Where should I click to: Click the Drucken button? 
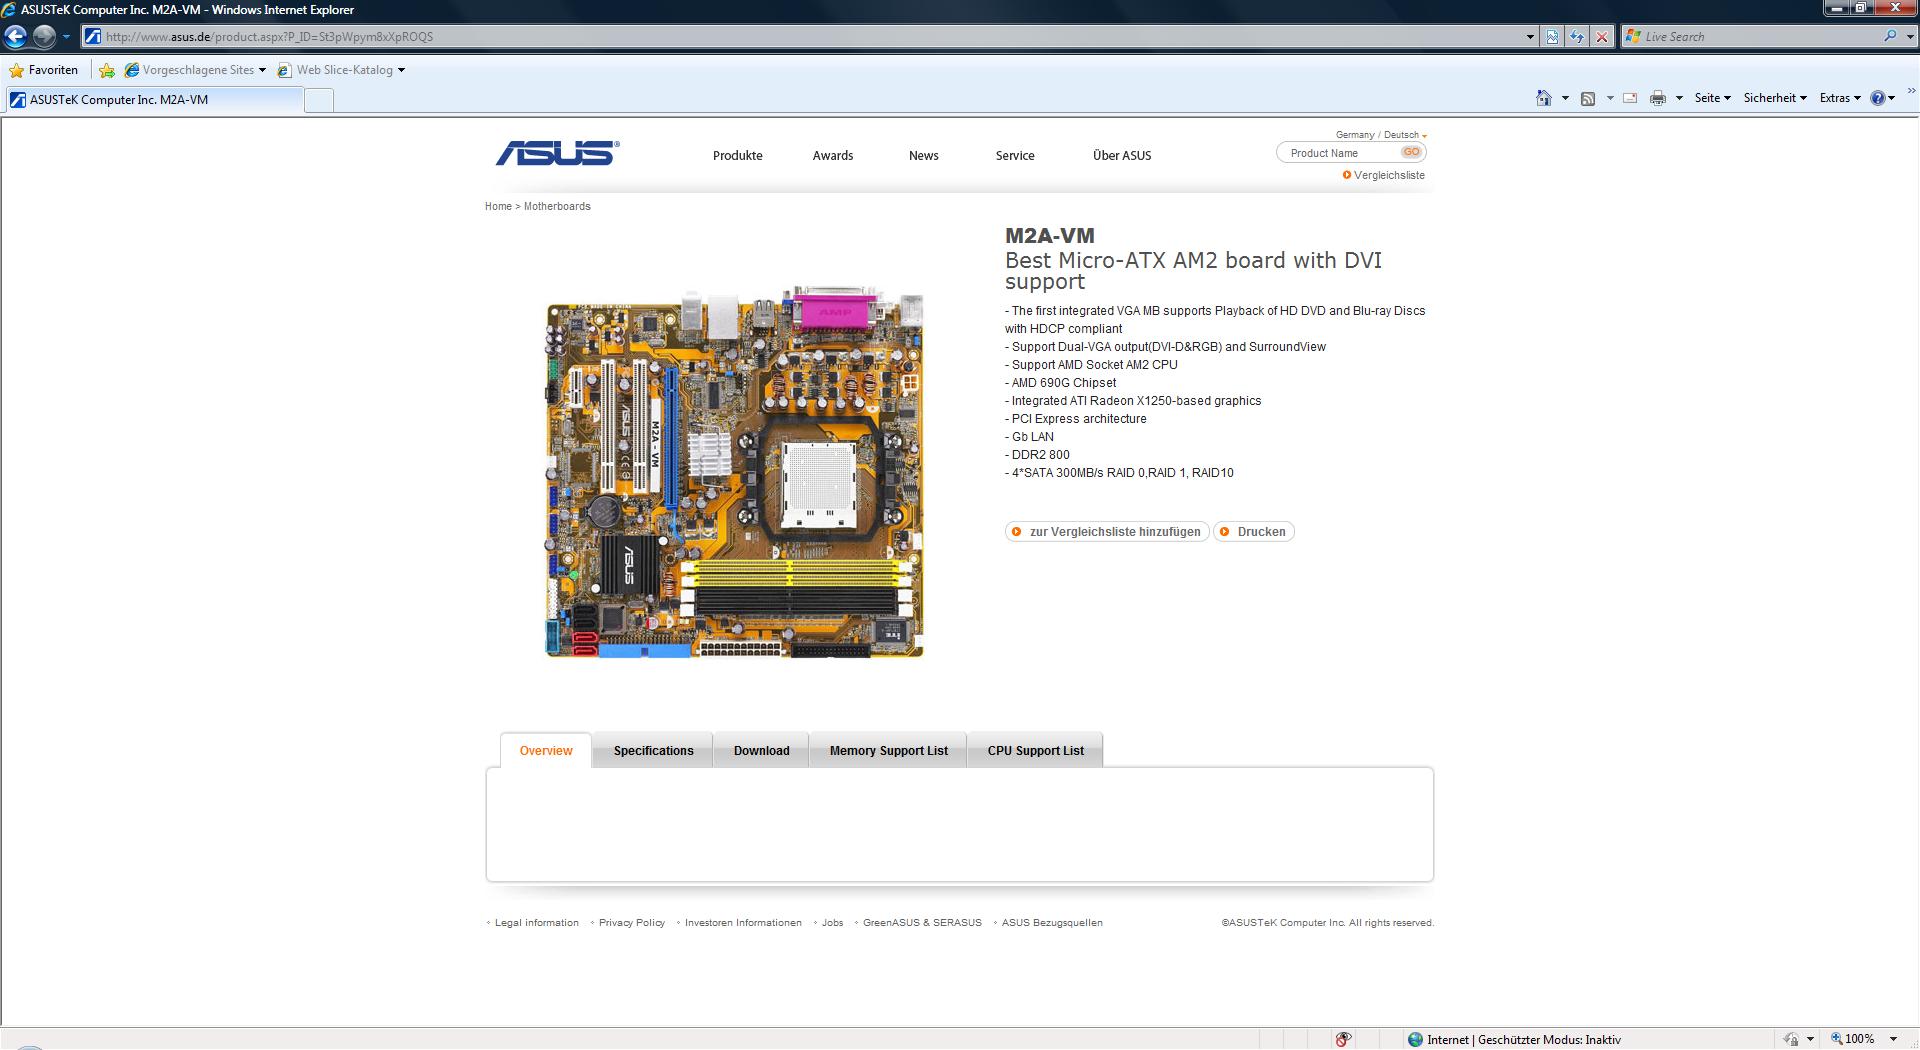(x=1254, y=532)
